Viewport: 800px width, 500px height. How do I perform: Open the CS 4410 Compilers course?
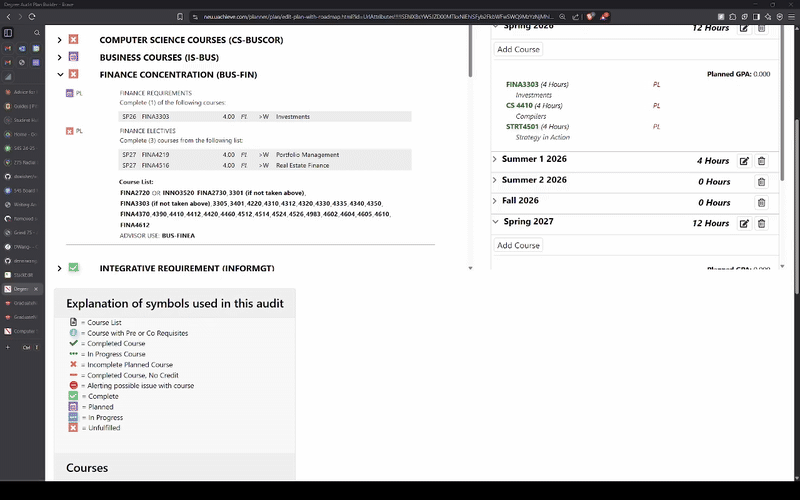[518, 105]
